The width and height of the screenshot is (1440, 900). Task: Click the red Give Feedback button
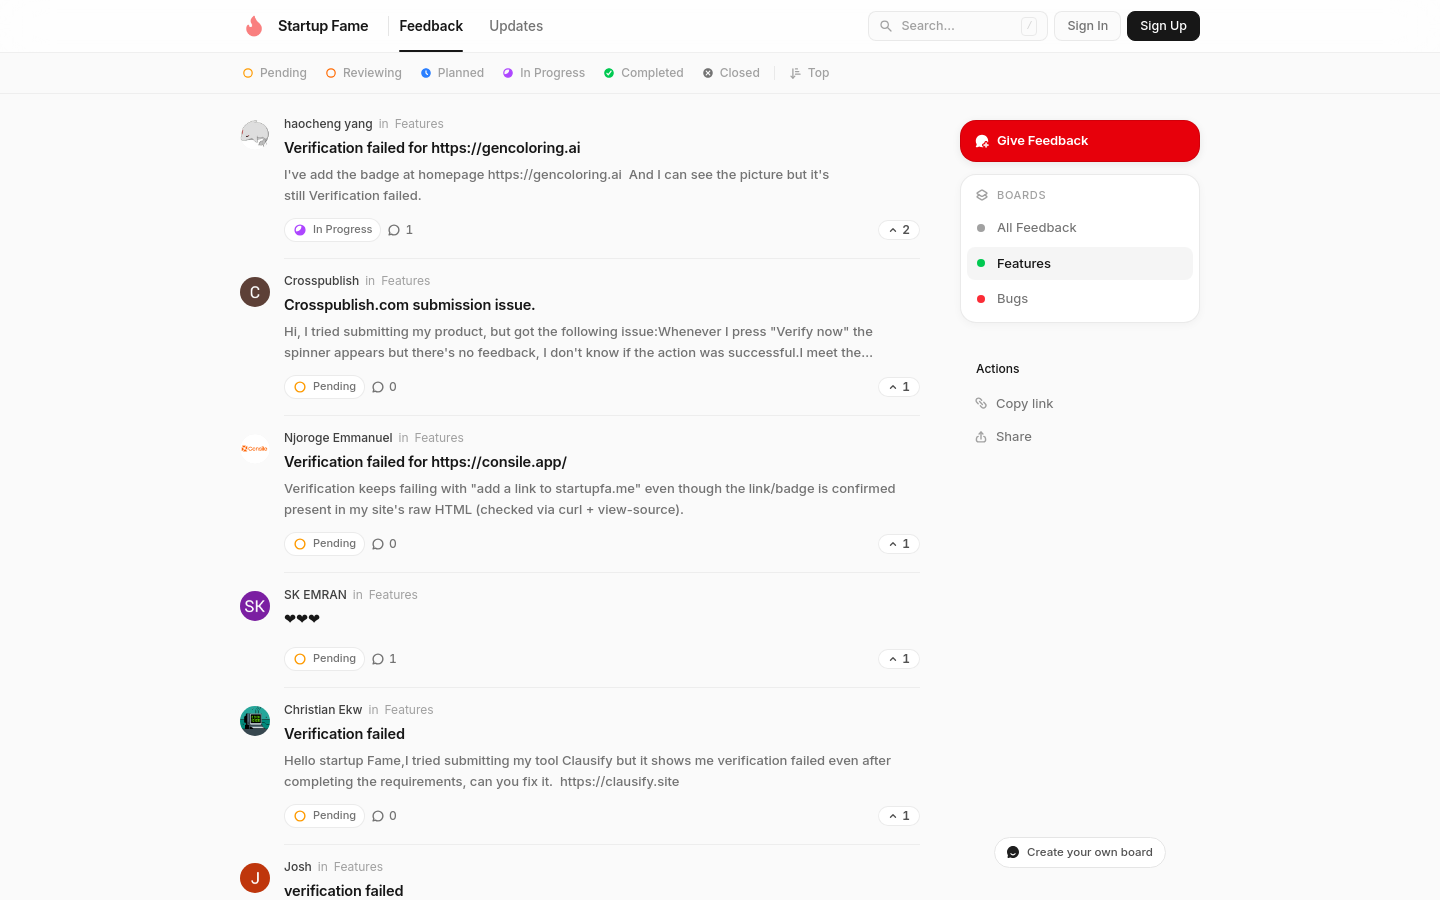click(x=1080, y=141)
